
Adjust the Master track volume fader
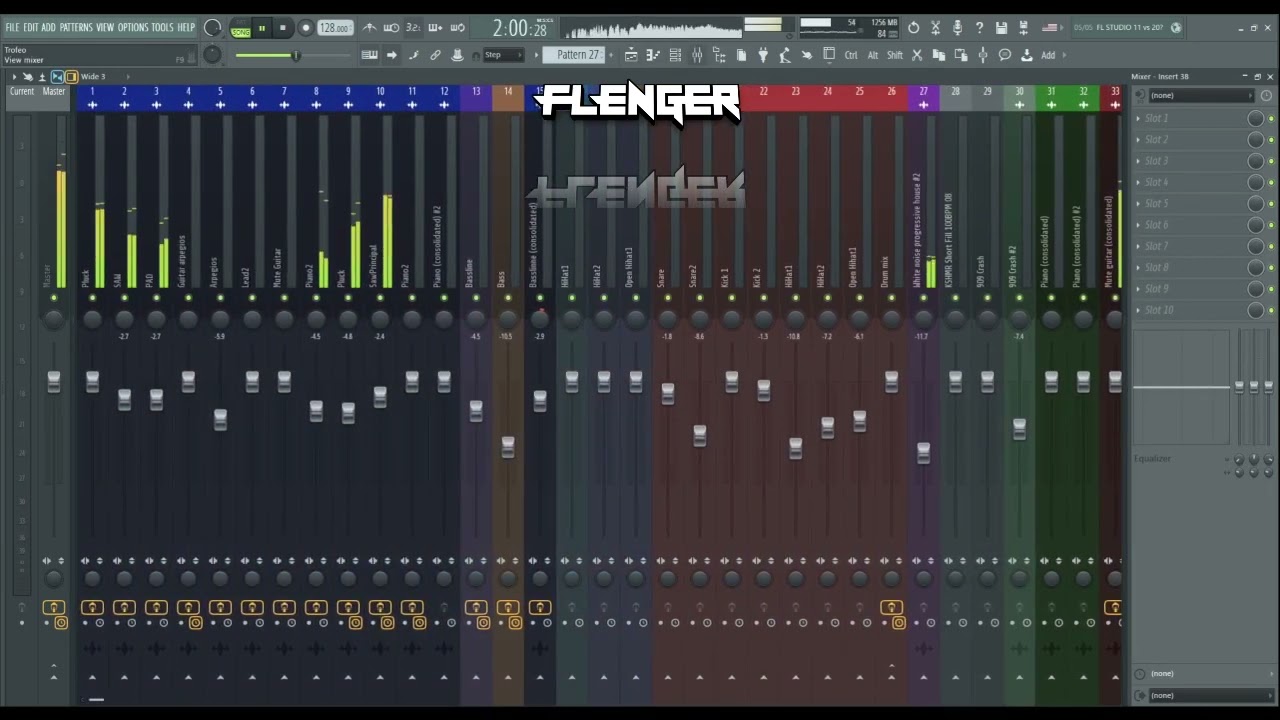coord(54,382)
